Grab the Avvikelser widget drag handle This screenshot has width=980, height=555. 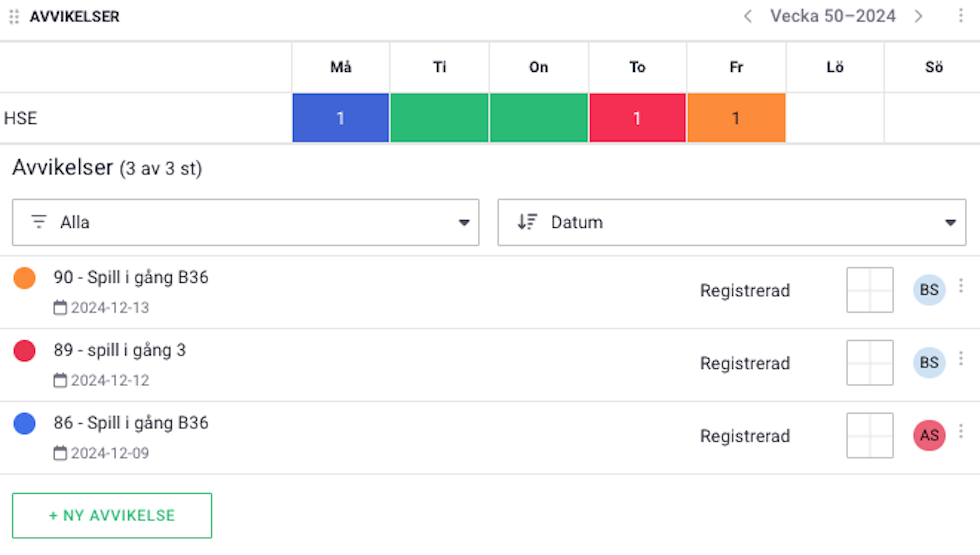pyautogui.click(x=14, y=17)
